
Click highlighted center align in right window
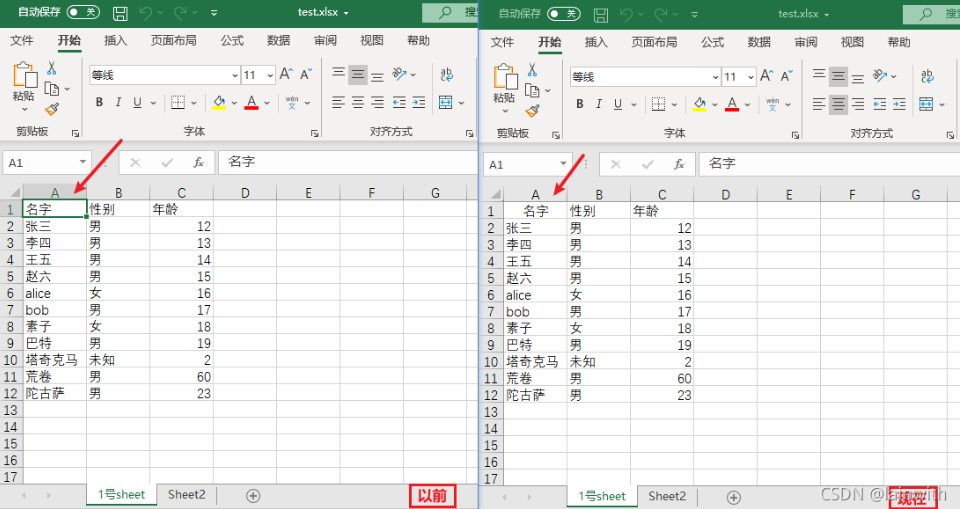coord(839,104)
